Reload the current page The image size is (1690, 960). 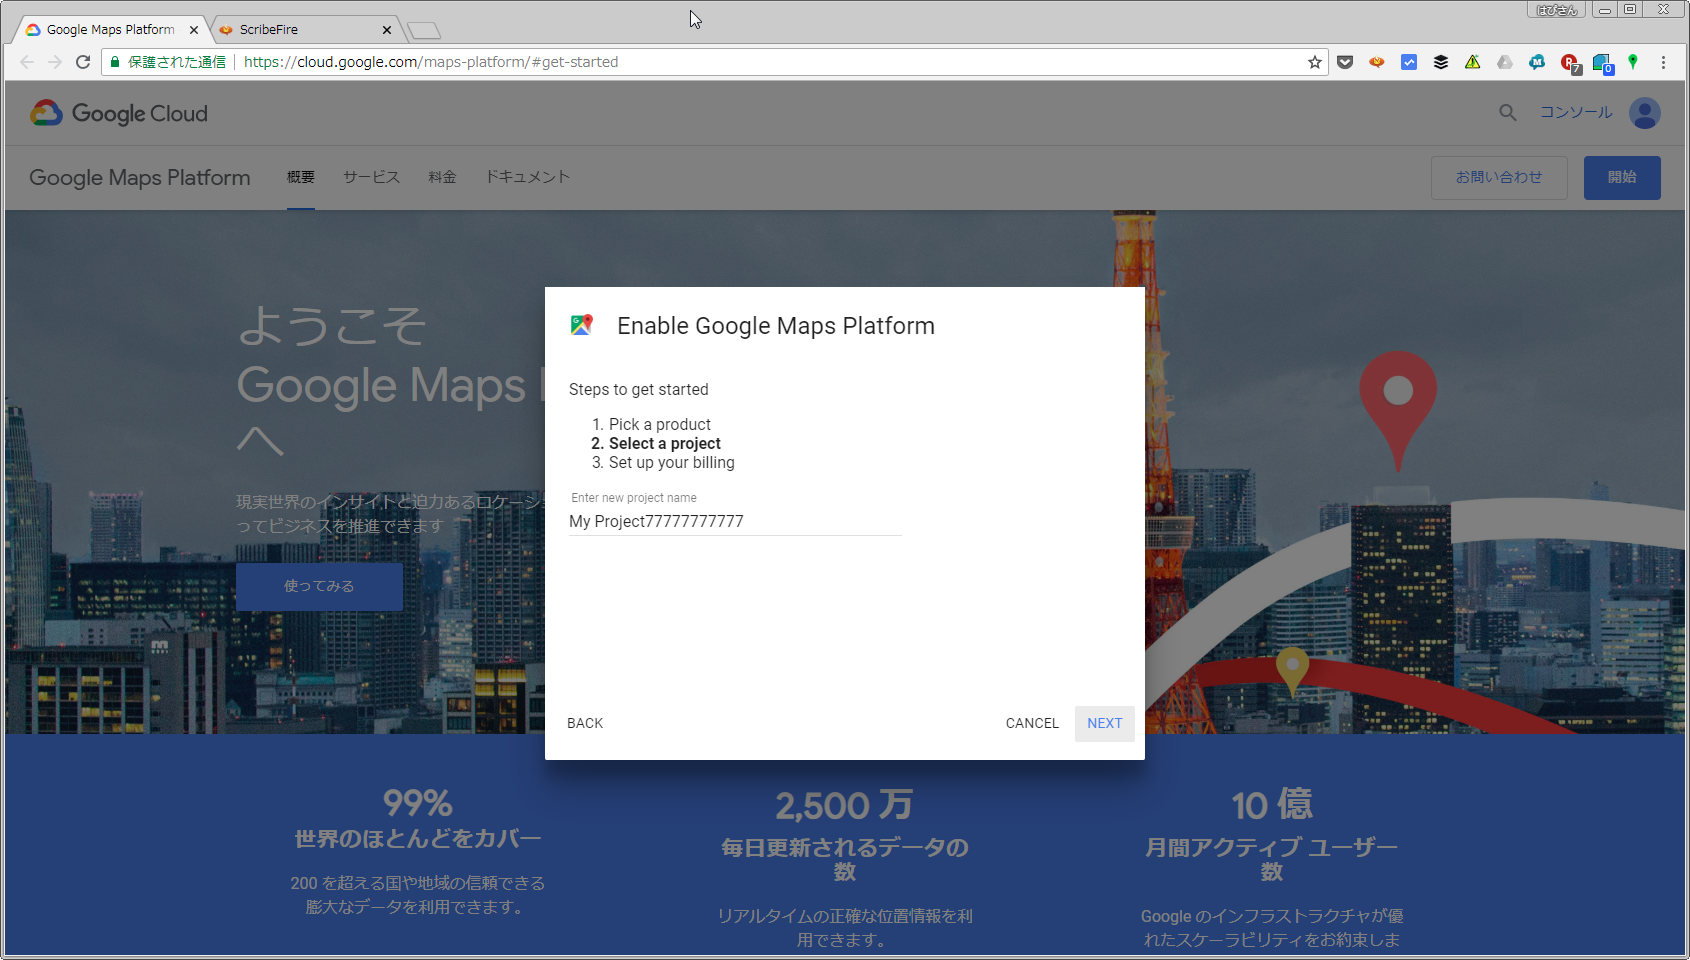point(83,62)
